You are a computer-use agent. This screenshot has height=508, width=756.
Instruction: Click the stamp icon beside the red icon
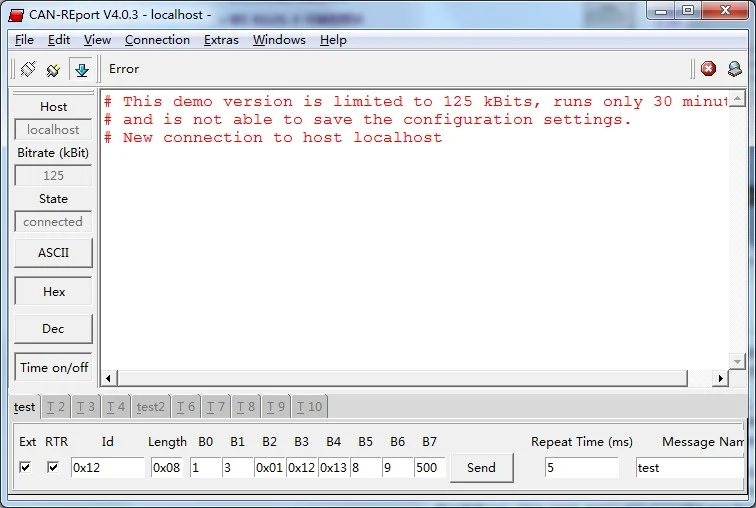tap(734, 69)
